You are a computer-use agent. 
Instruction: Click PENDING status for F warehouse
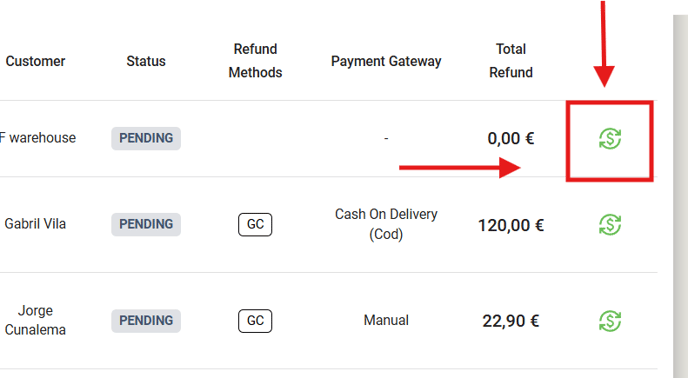tap(146, 138)
